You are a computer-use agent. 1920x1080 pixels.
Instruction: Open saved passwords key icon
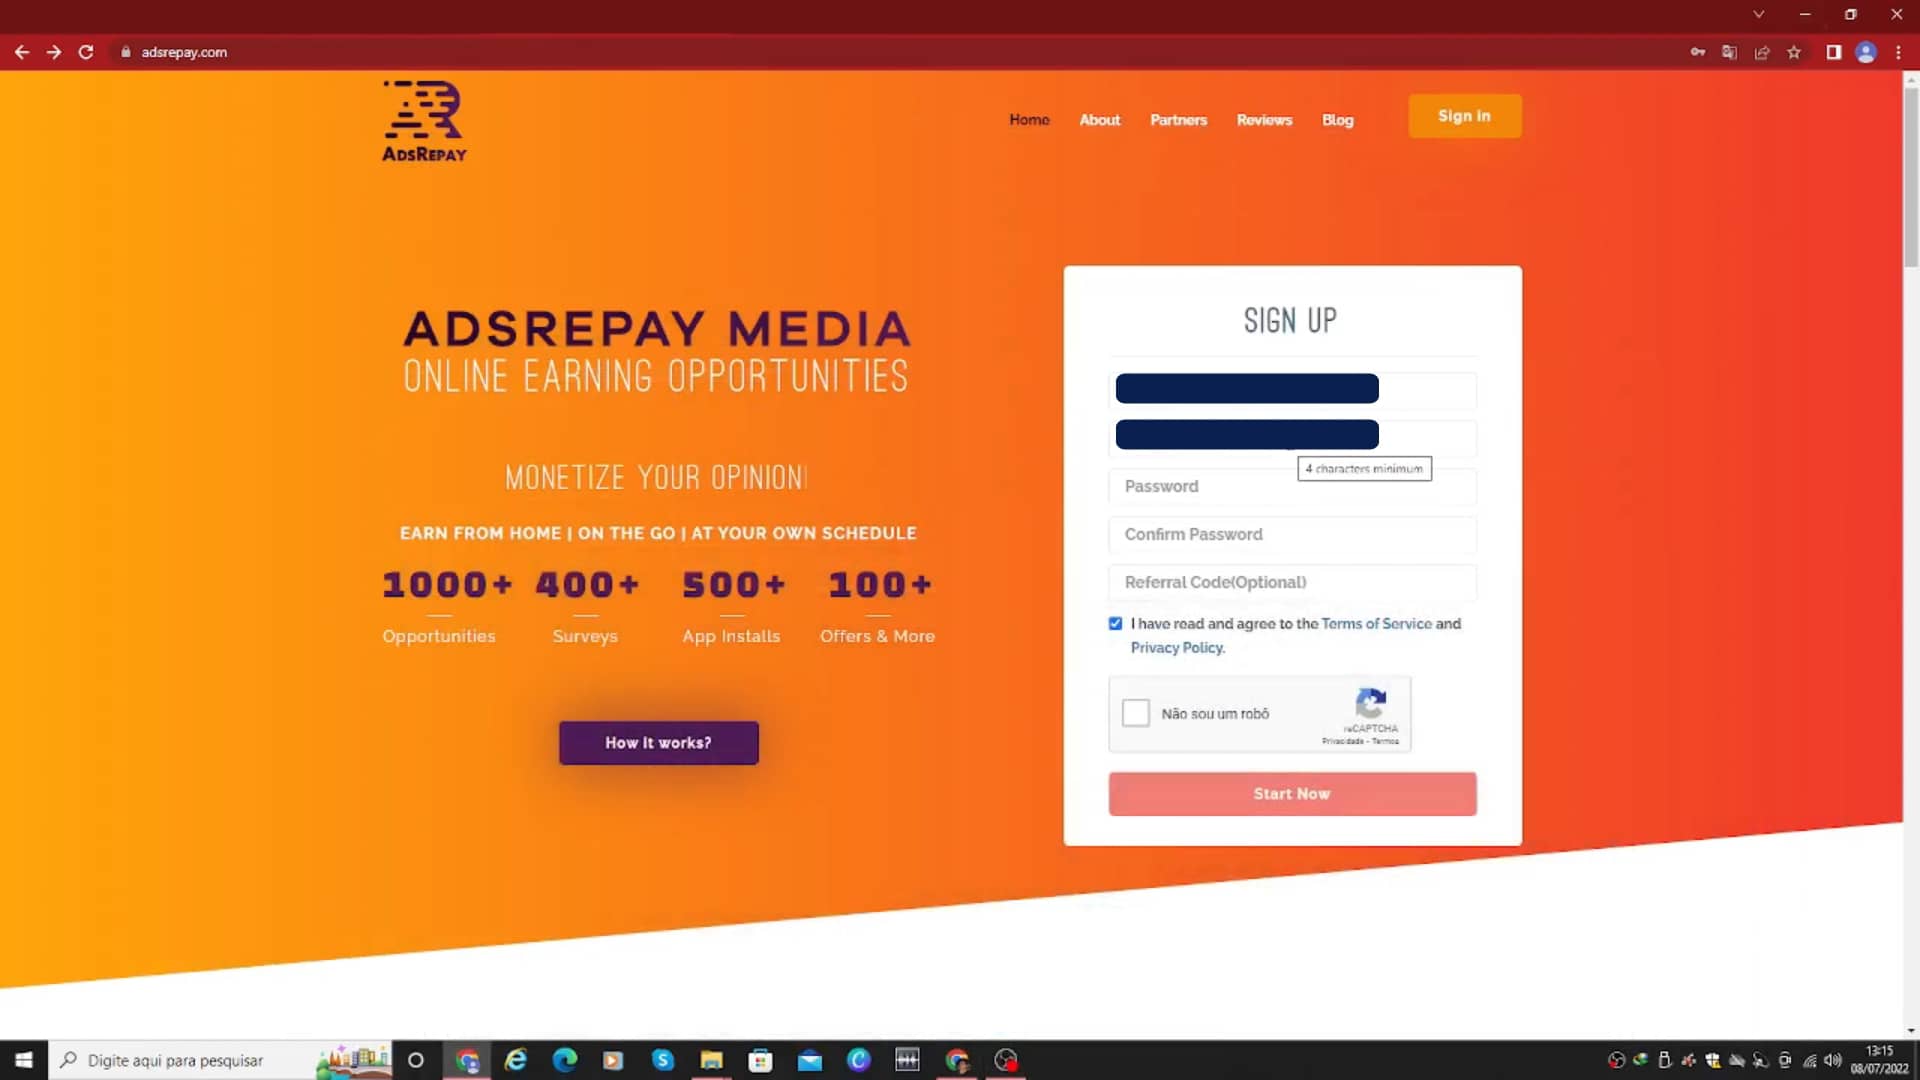[x=1698, y=52]
